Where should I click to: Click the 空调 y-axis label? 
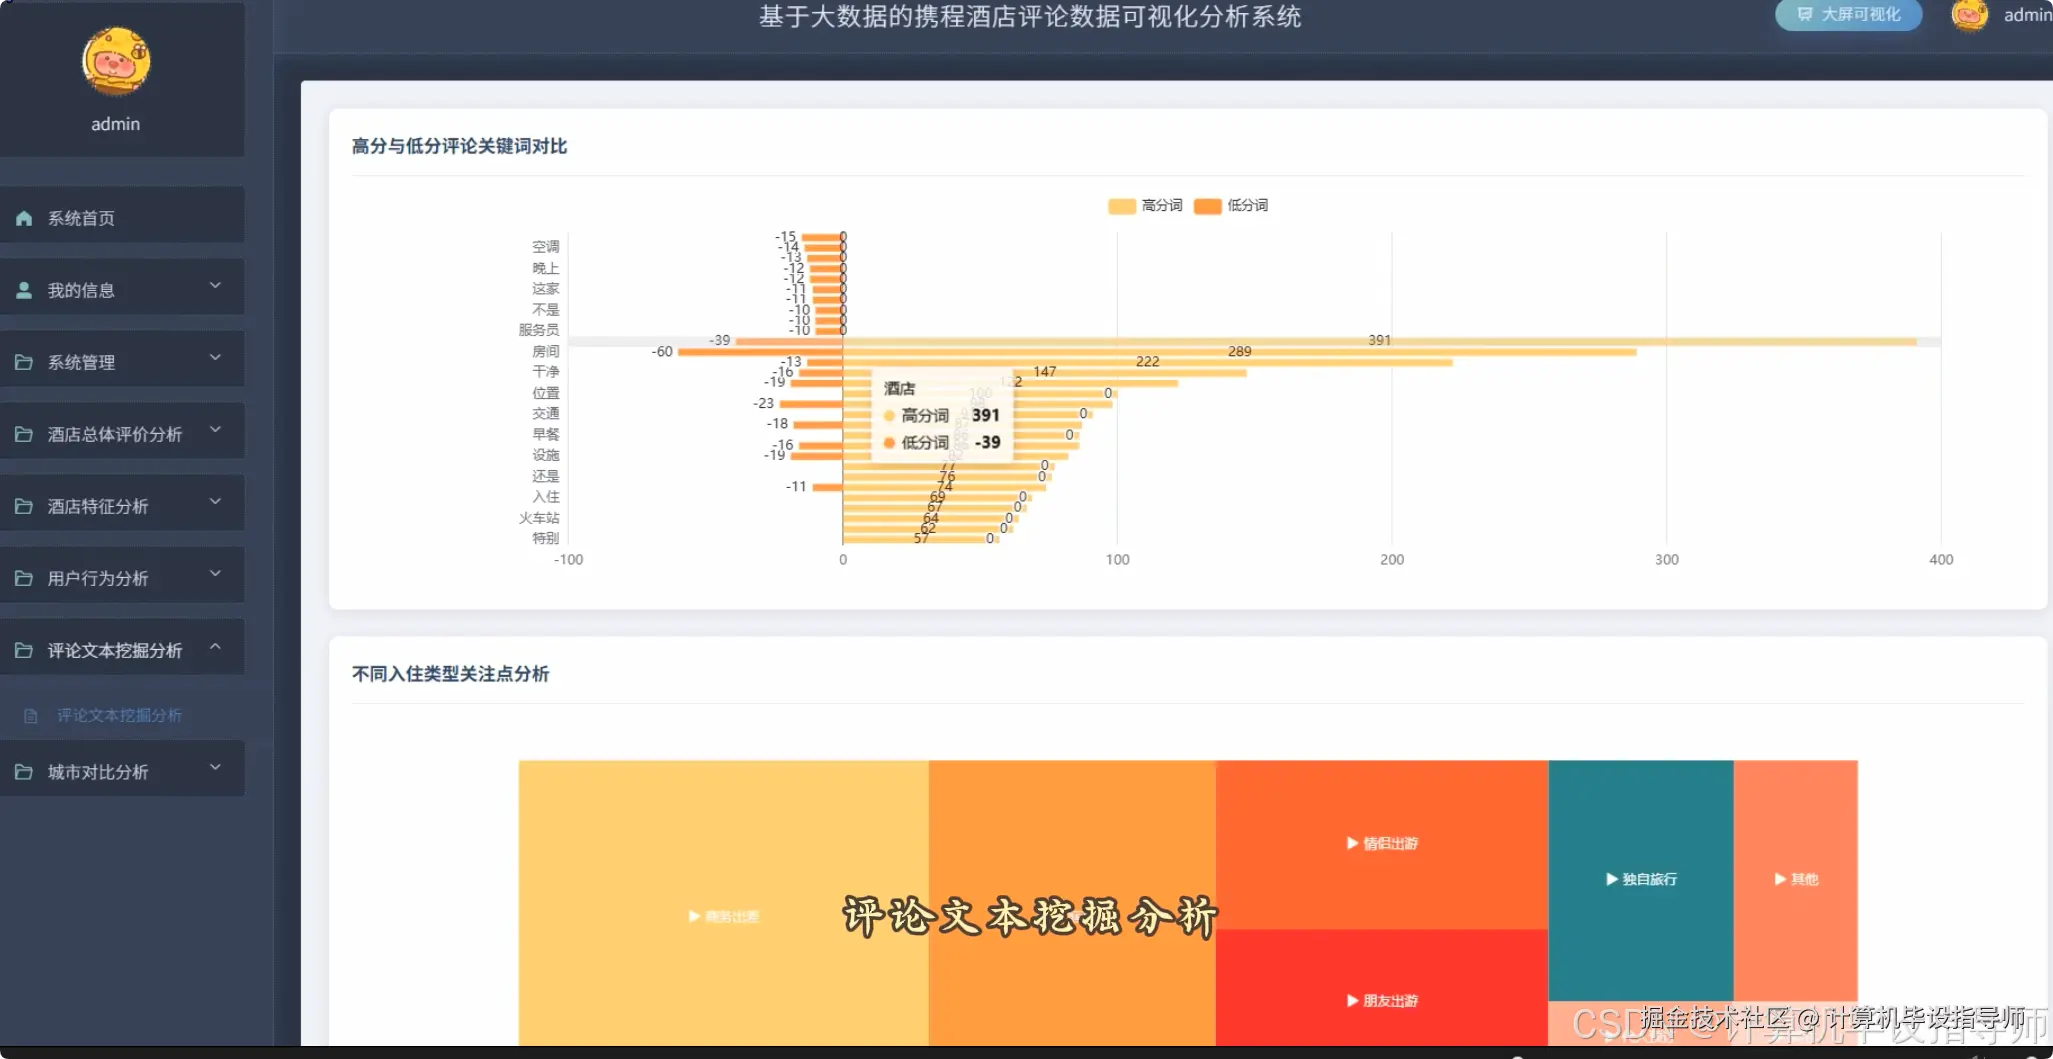tap(546, 246)
